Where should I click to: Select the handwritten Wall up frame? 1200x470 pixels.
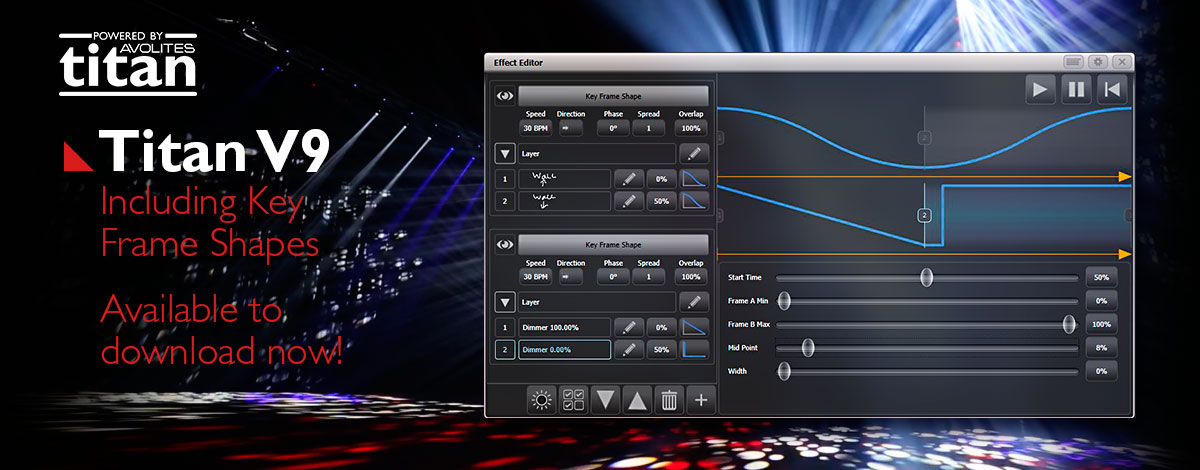coord(564,179)
